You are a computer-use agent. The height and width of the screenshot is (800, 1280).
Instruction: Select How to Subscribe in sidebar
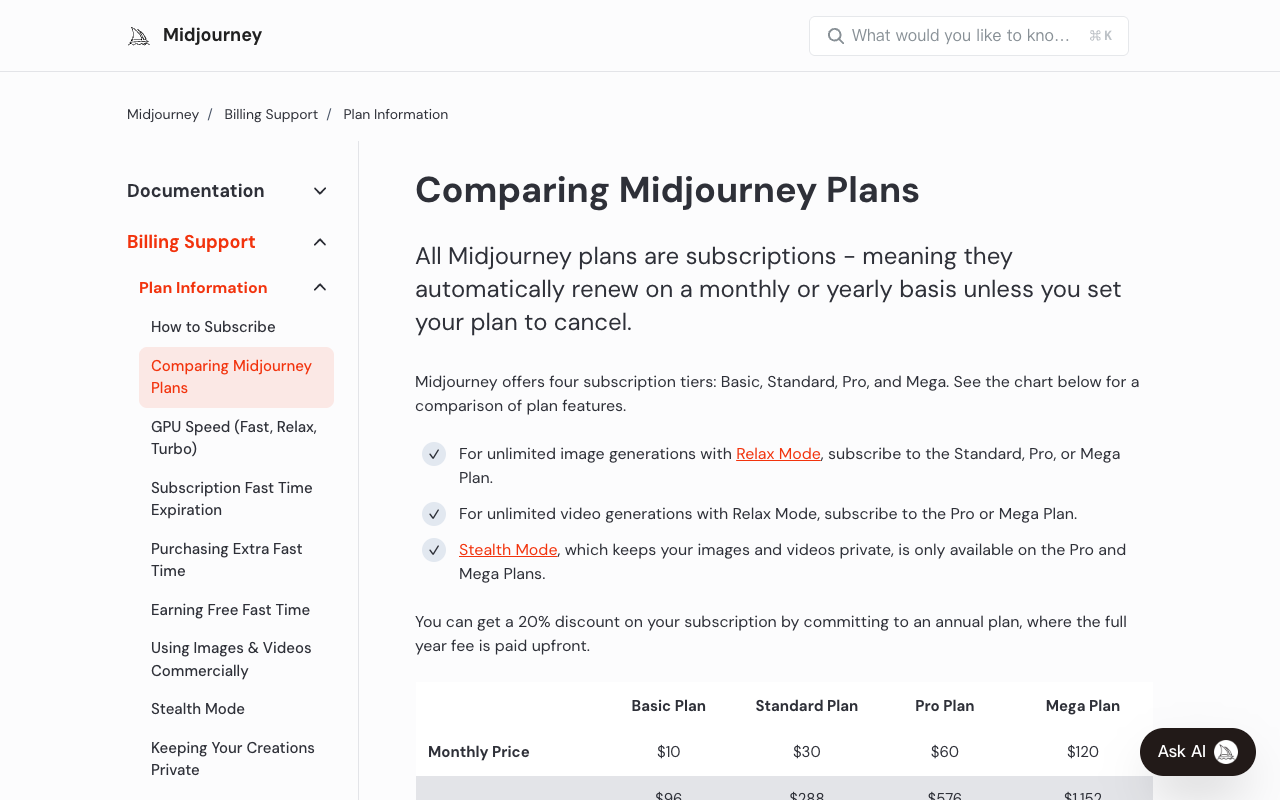(213, 327)
